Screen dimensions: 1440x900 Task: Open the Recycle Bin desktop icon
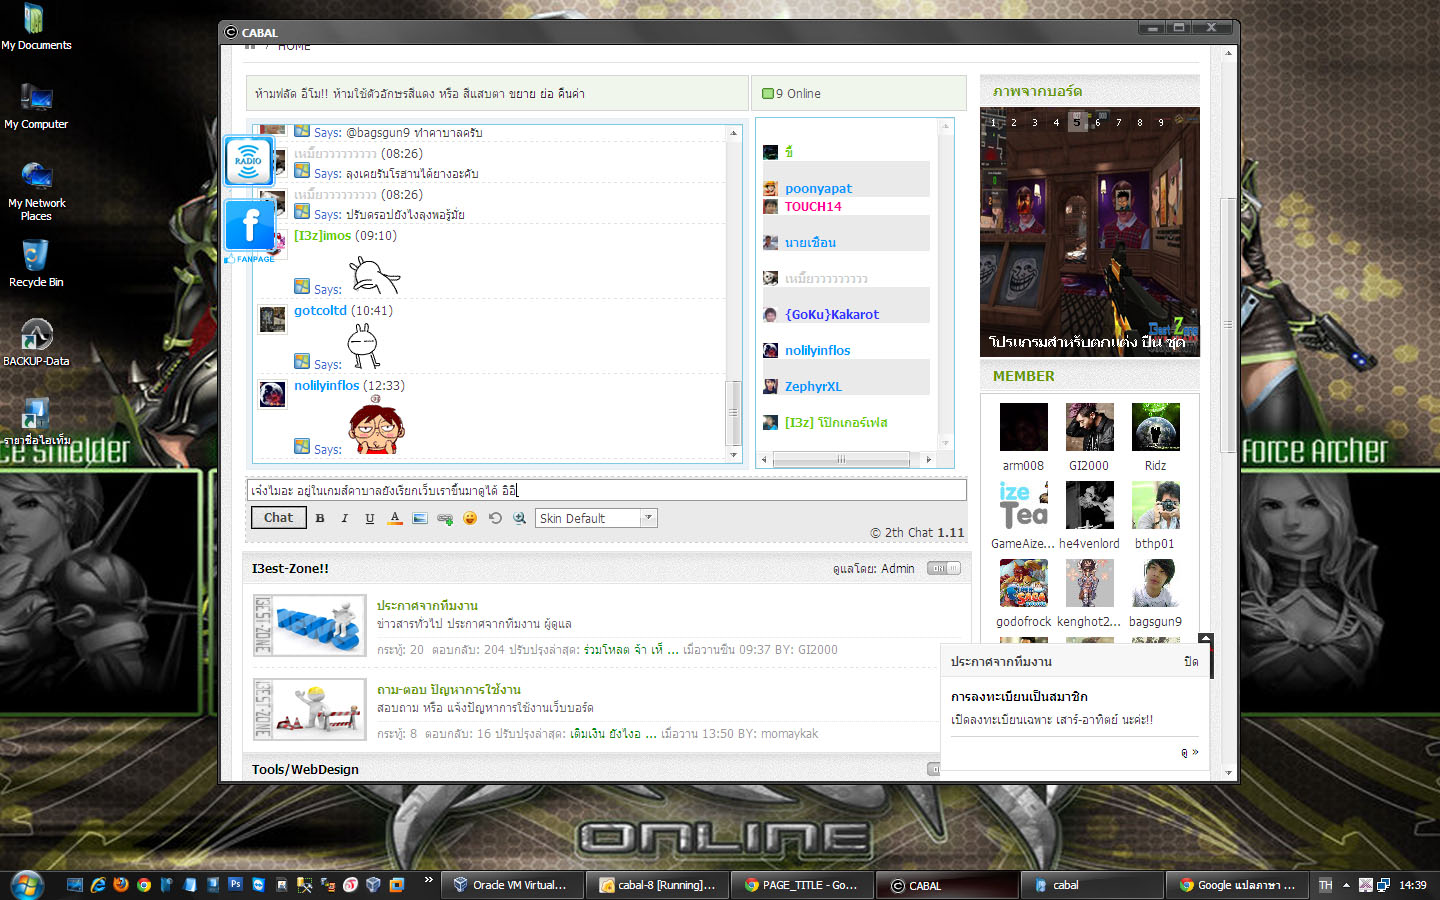(36, 264)
